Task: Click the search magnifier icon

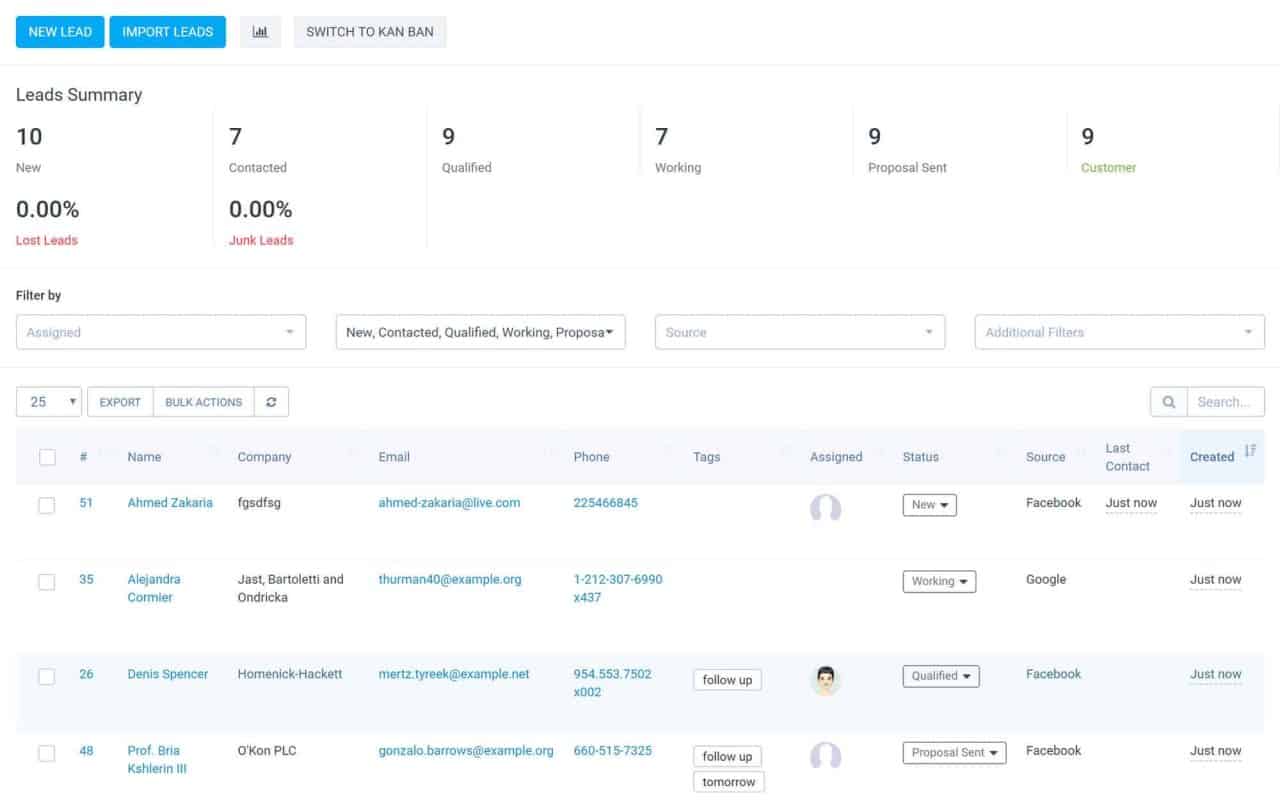Action: coord(1168,402)
